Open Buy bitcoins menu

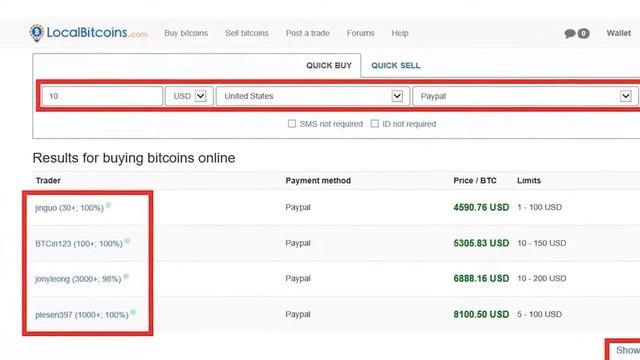coord(186,33)
